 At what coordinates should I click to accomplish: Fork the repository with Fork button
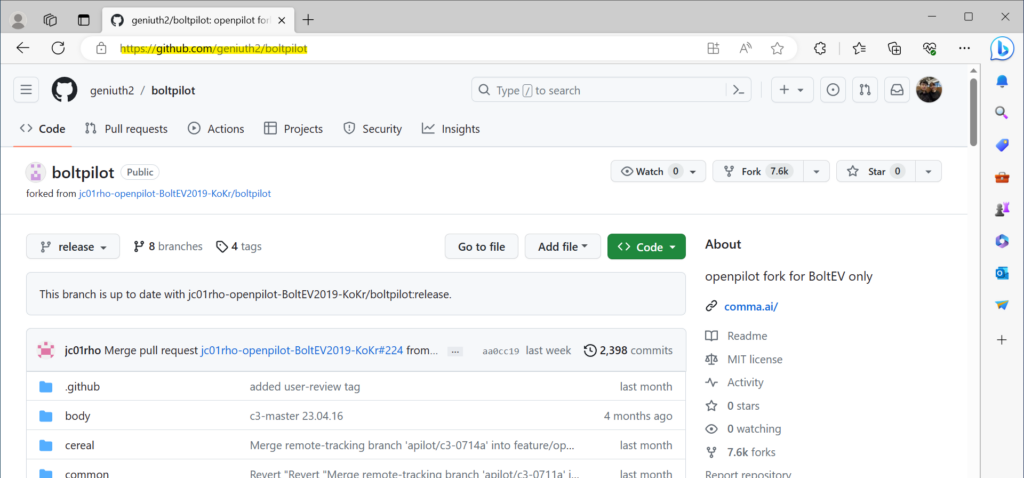point(758,172)
